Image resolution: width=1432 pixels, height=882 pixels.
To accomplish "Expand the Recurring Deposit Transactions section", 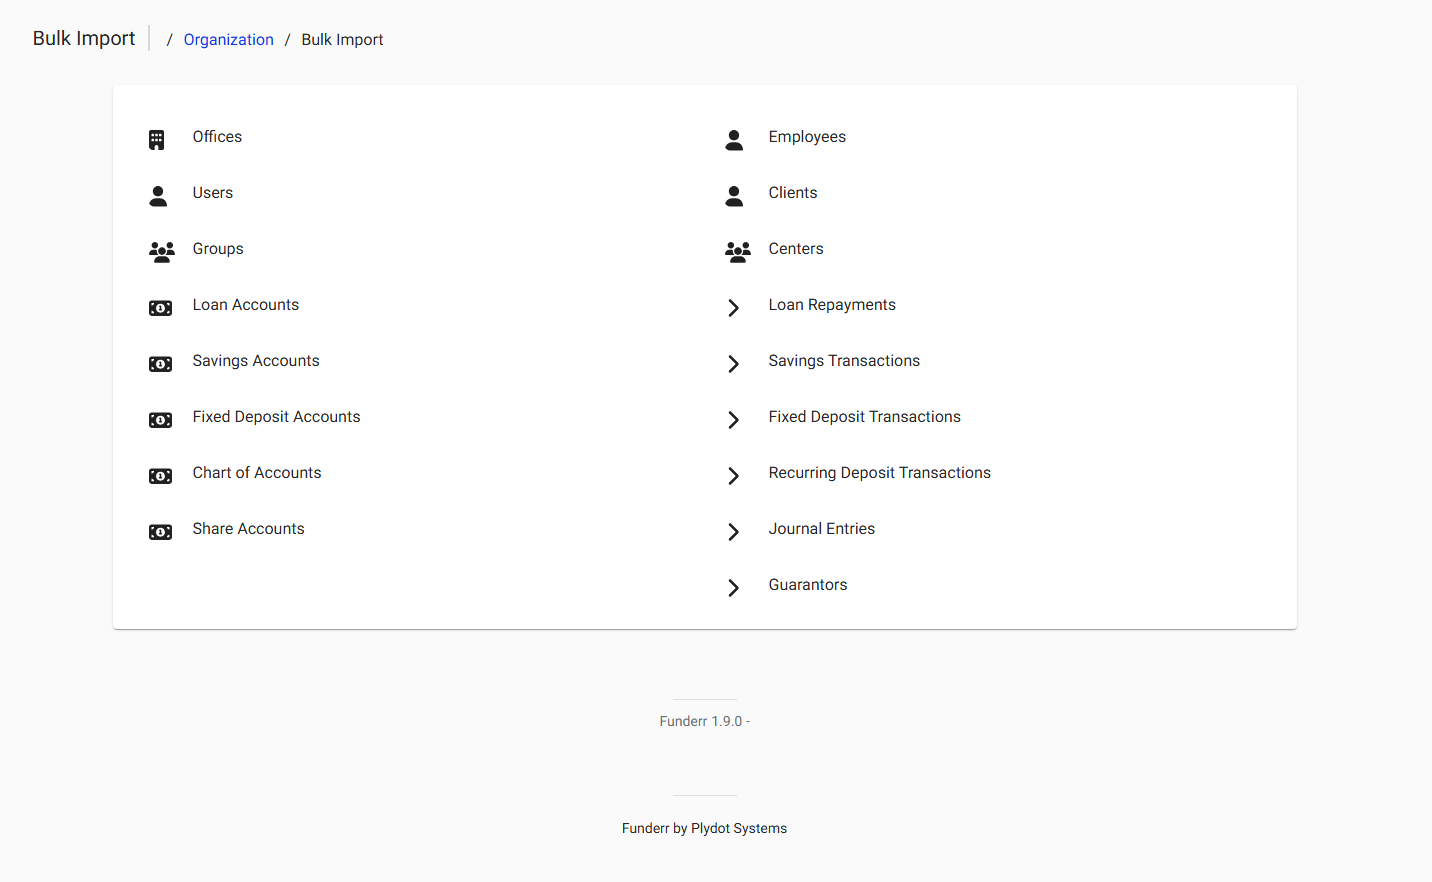I will [x=733, y=476].
